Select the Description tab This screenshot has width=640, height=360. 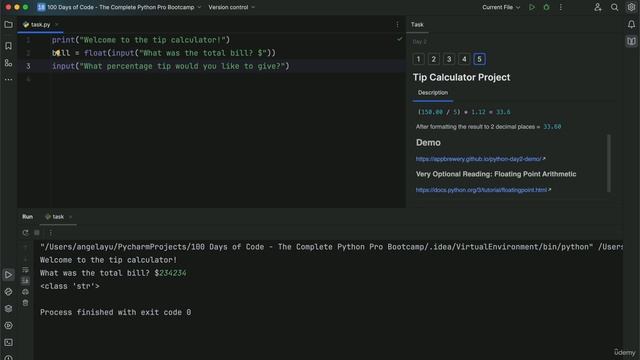click(433, 93)
